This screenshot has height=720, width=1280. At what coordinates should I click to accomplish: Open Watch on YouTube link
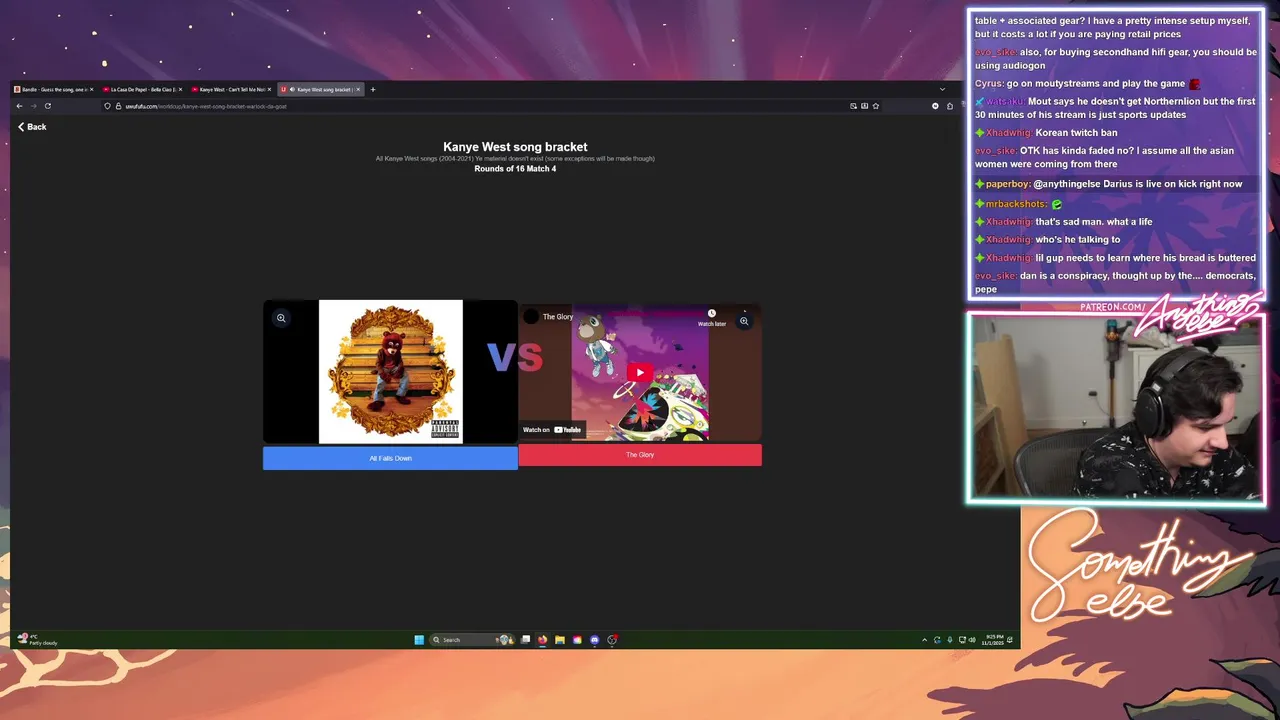tap(552, 430)
